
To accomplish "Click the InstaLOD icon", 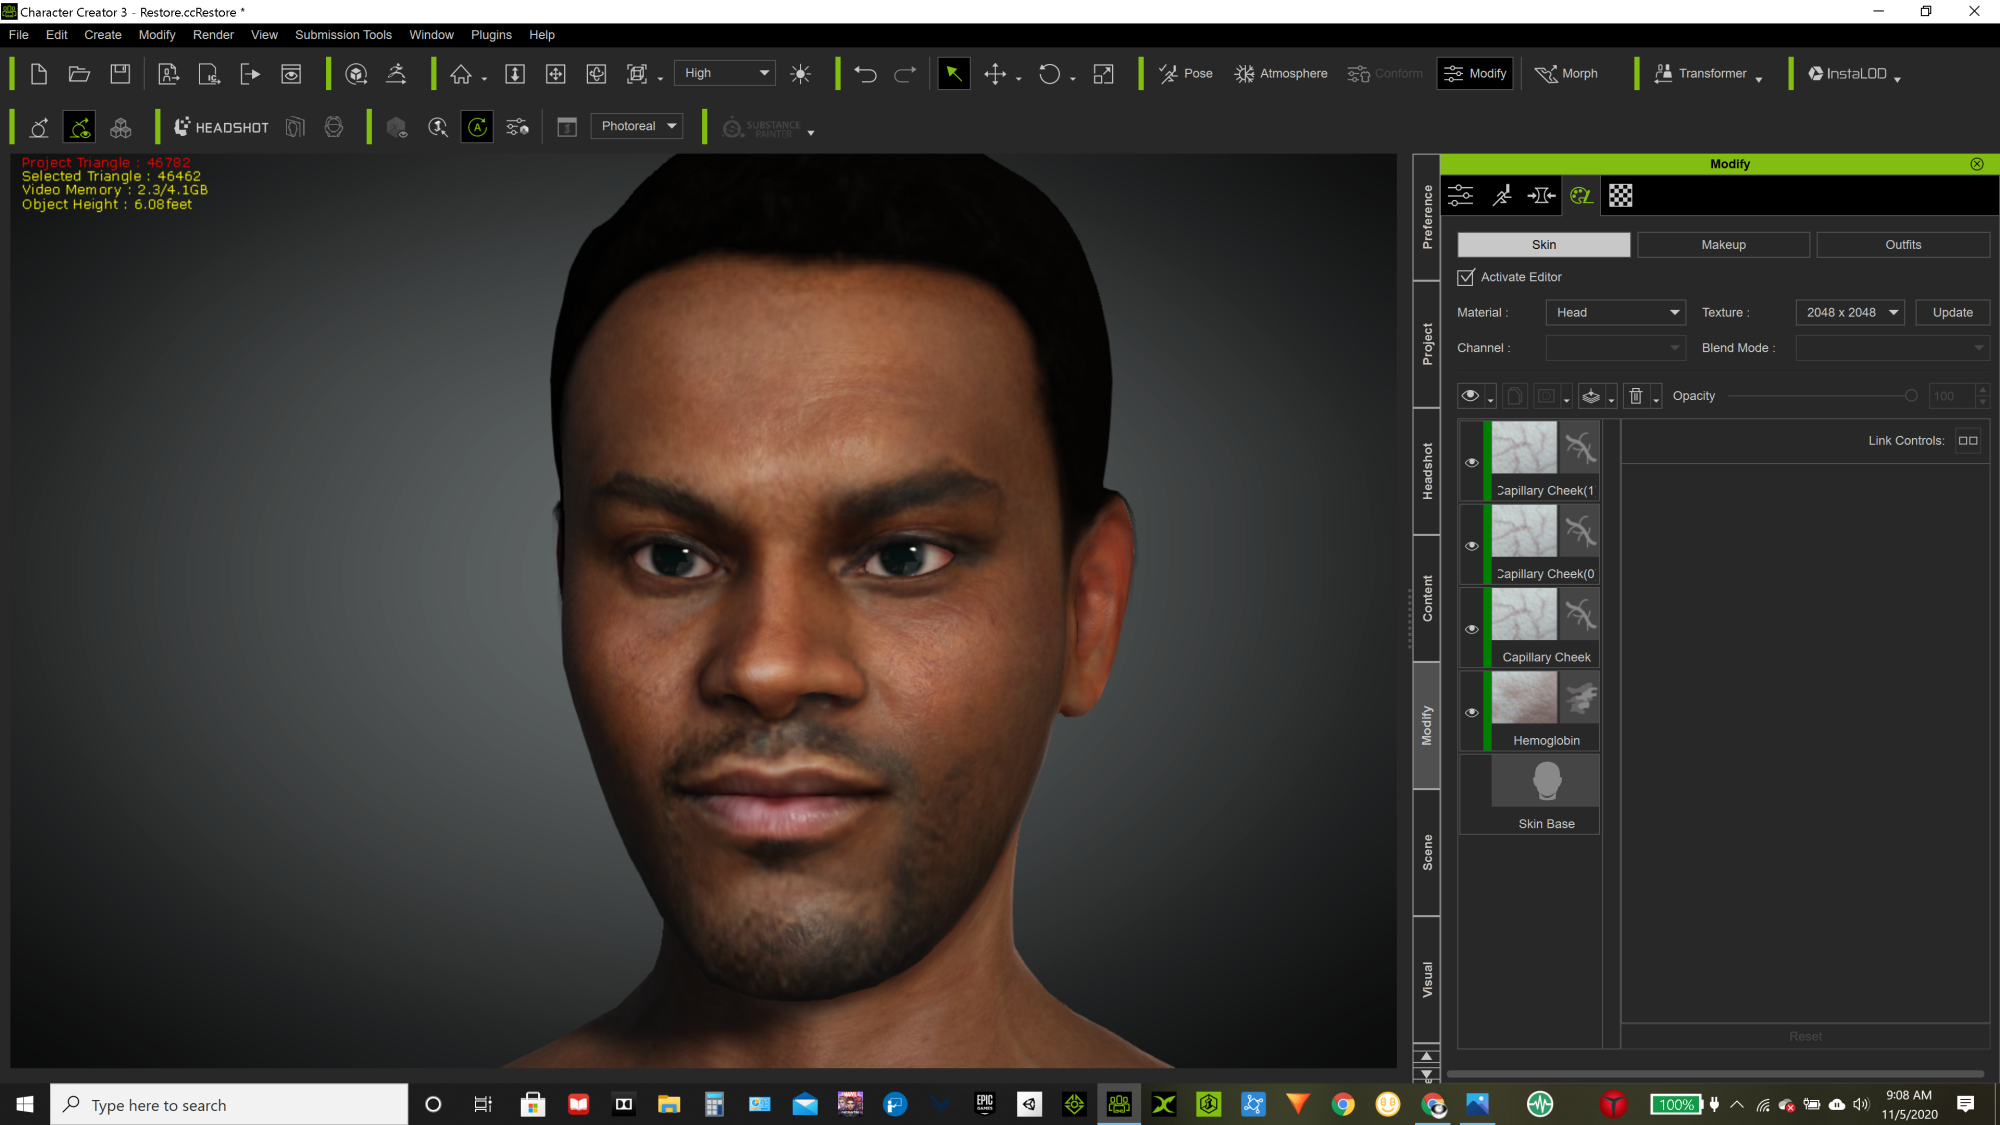I will (1847, 74).
